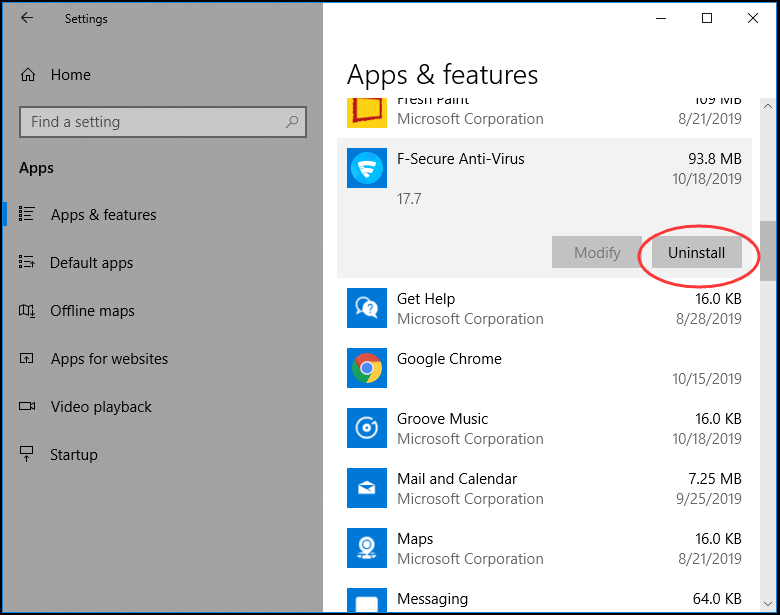Click the 9/25/2019 install date

click(708, 499)
